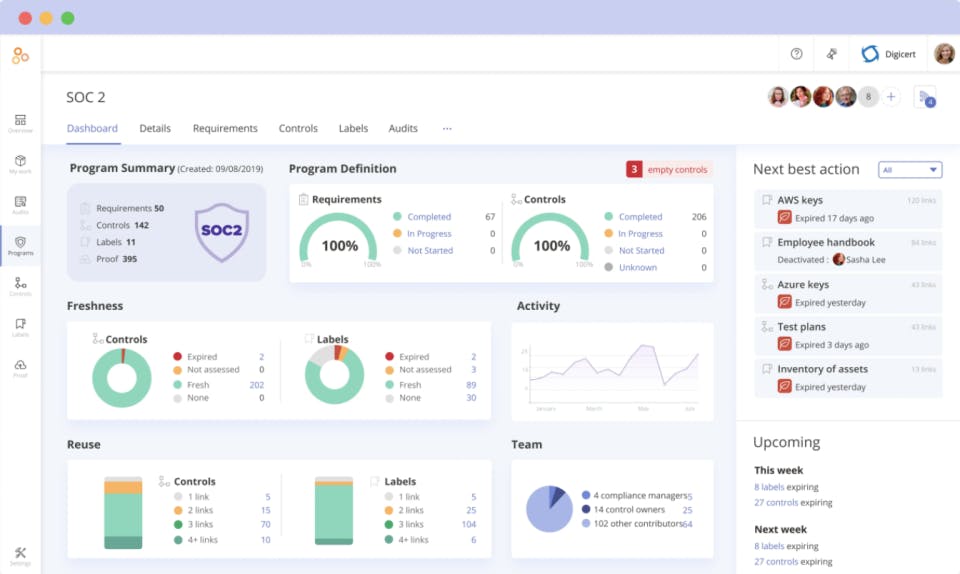Go to Audits sidebar icon
Screen dimensions: 960x574
[x=20, y=205]
